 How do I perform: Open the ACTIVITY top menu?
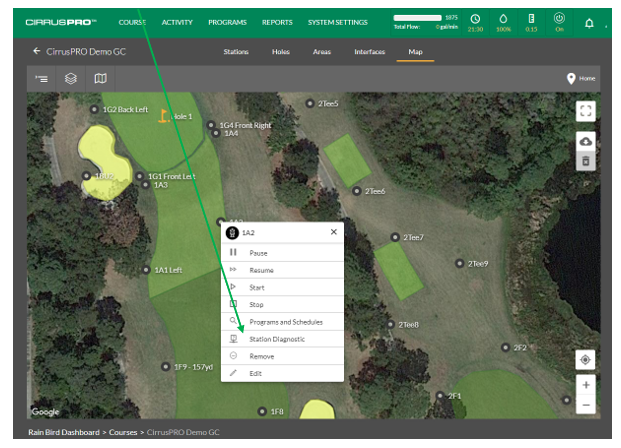point(177,23)
